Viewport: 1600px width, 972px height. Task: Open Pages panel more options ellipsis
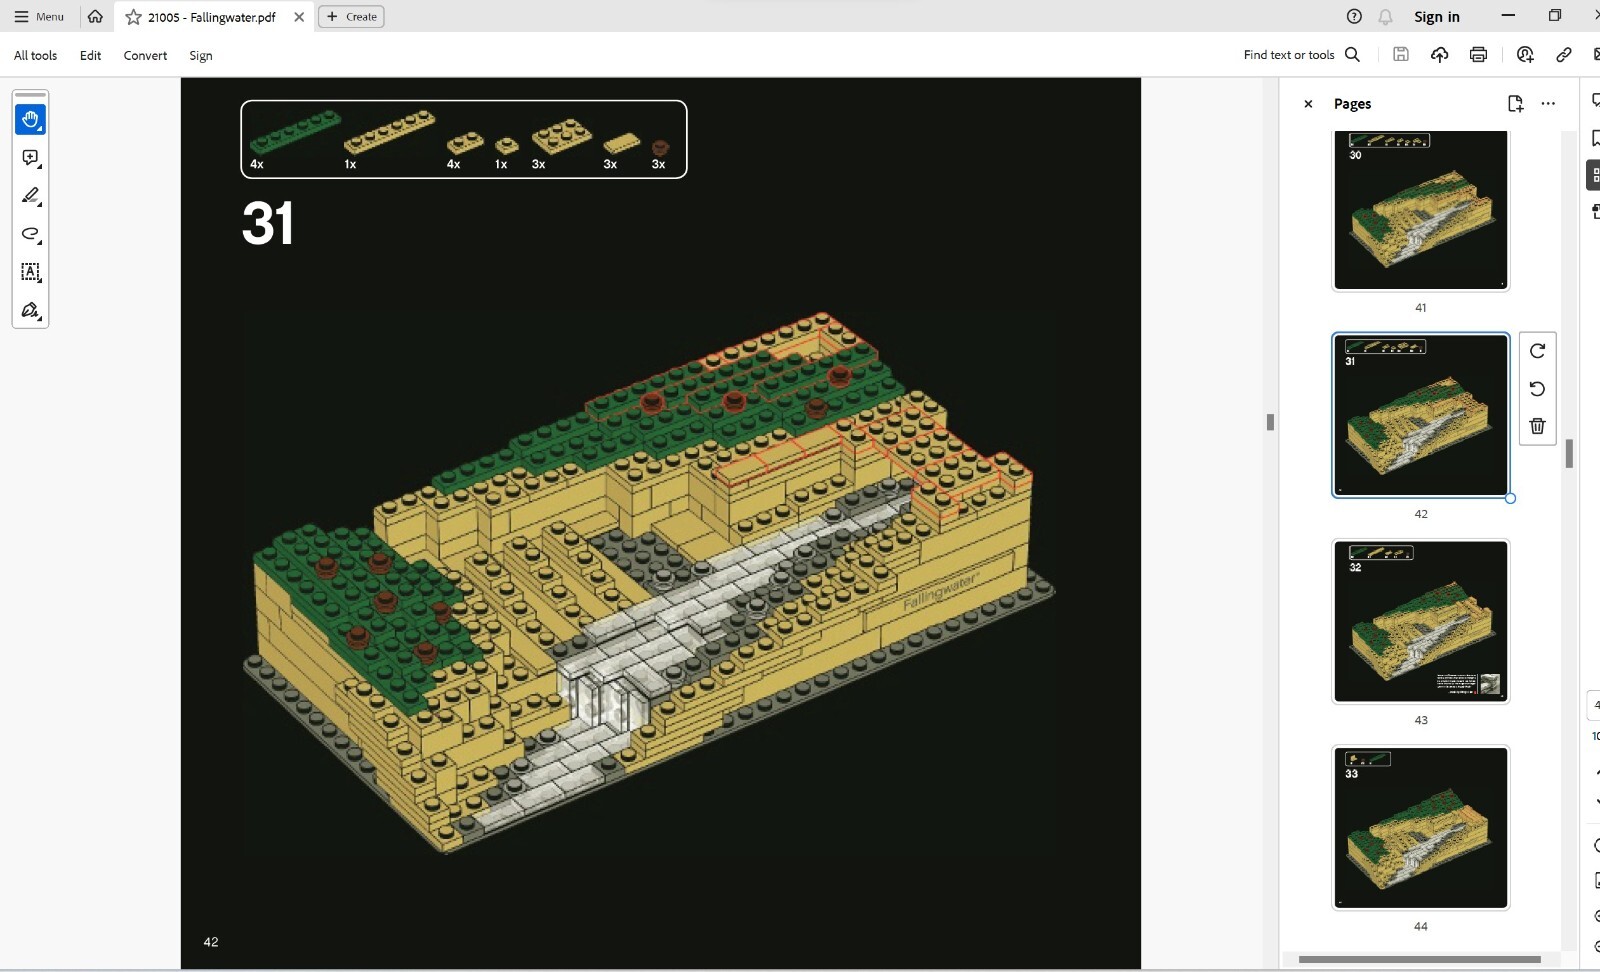1548,103
